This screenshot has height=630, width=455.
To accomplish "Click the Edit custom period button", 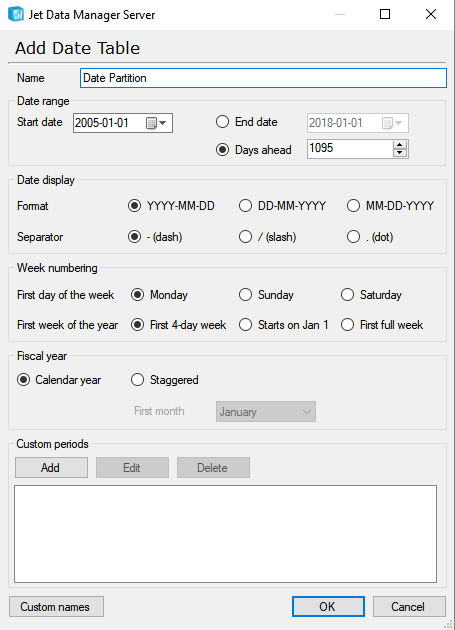I will (132, 468).
